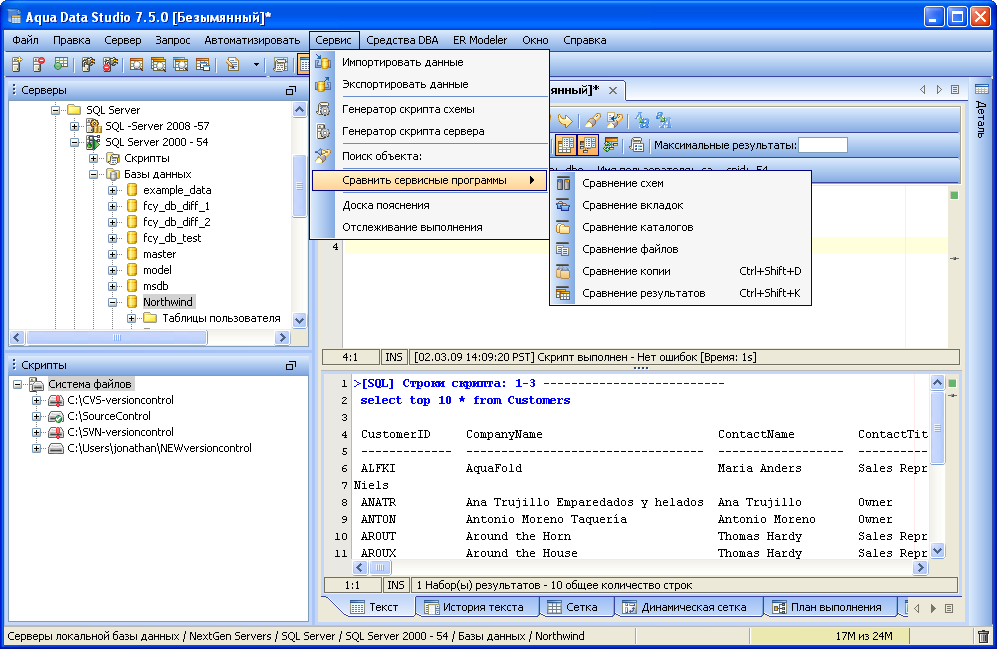Click the Серверы panel horizontal scrollbar
Screen dimensions: 997x649
pyautogui.click(x=117, y=338)
